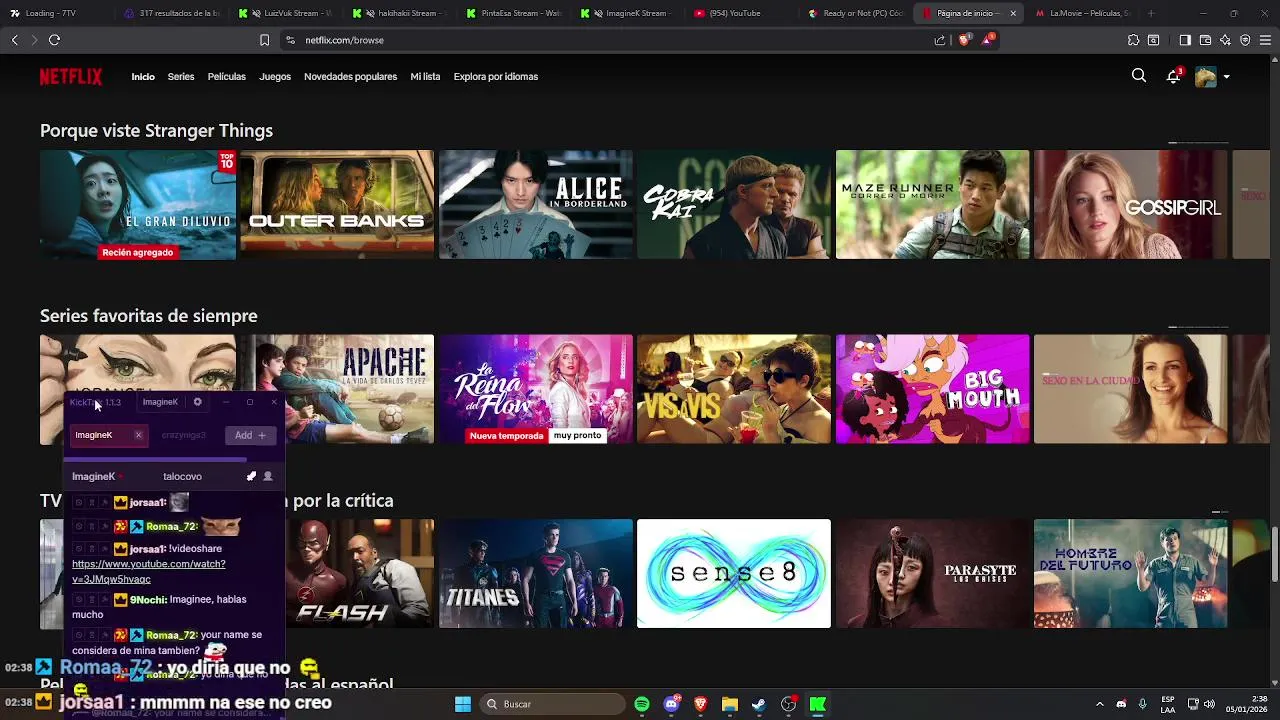Open Gossip Girl title card
The image size is (1280, 720).
click(1131, 205)
